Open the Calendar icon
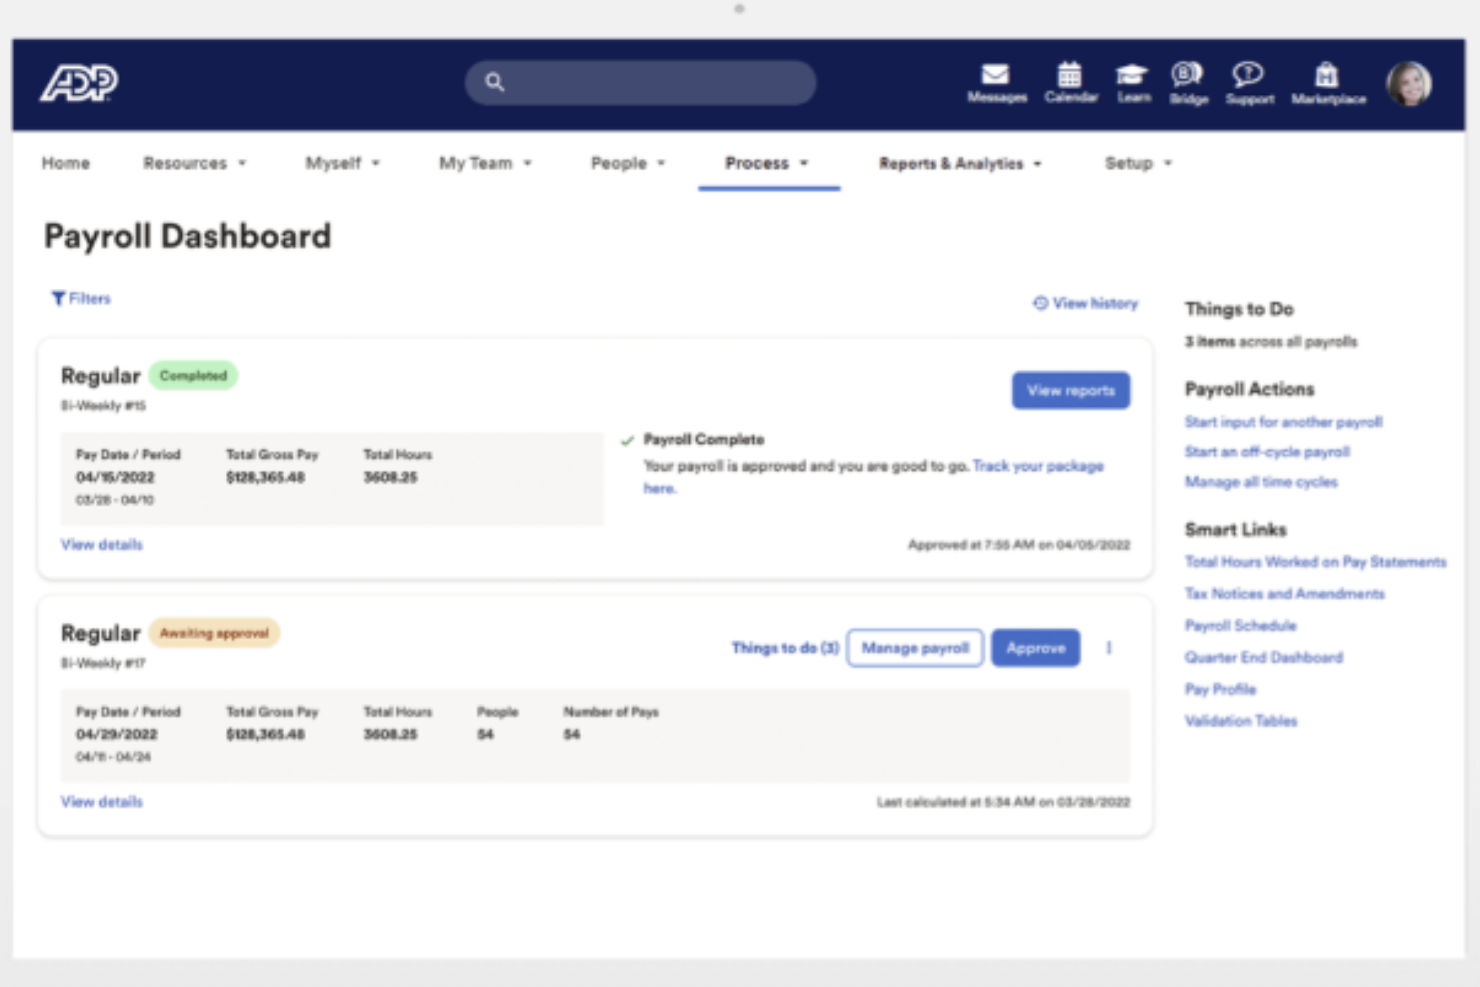1480x987 pixels. tap(1070, 76)
